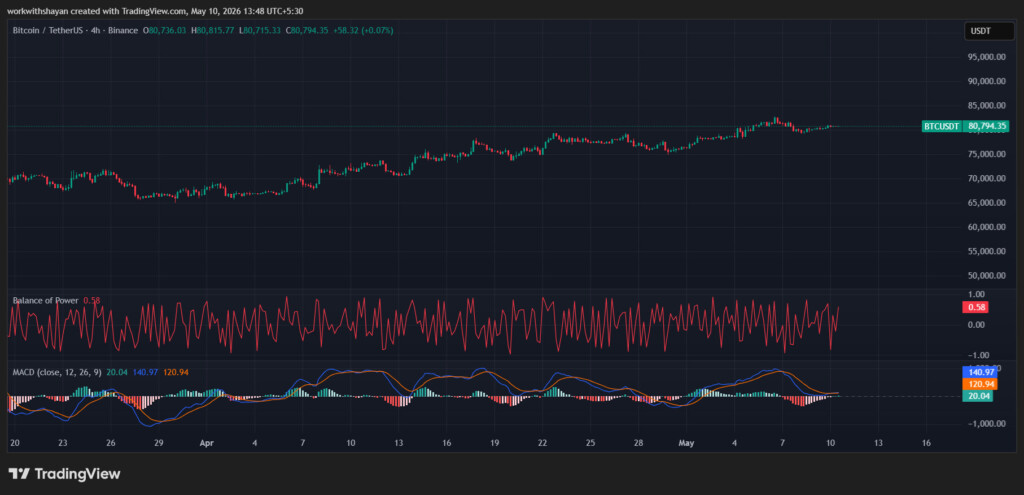Click the 25 date axis label
Image resolution: width=1024 pixels, height=495 pixels.
pyautogui.click(x=590, y=443)
